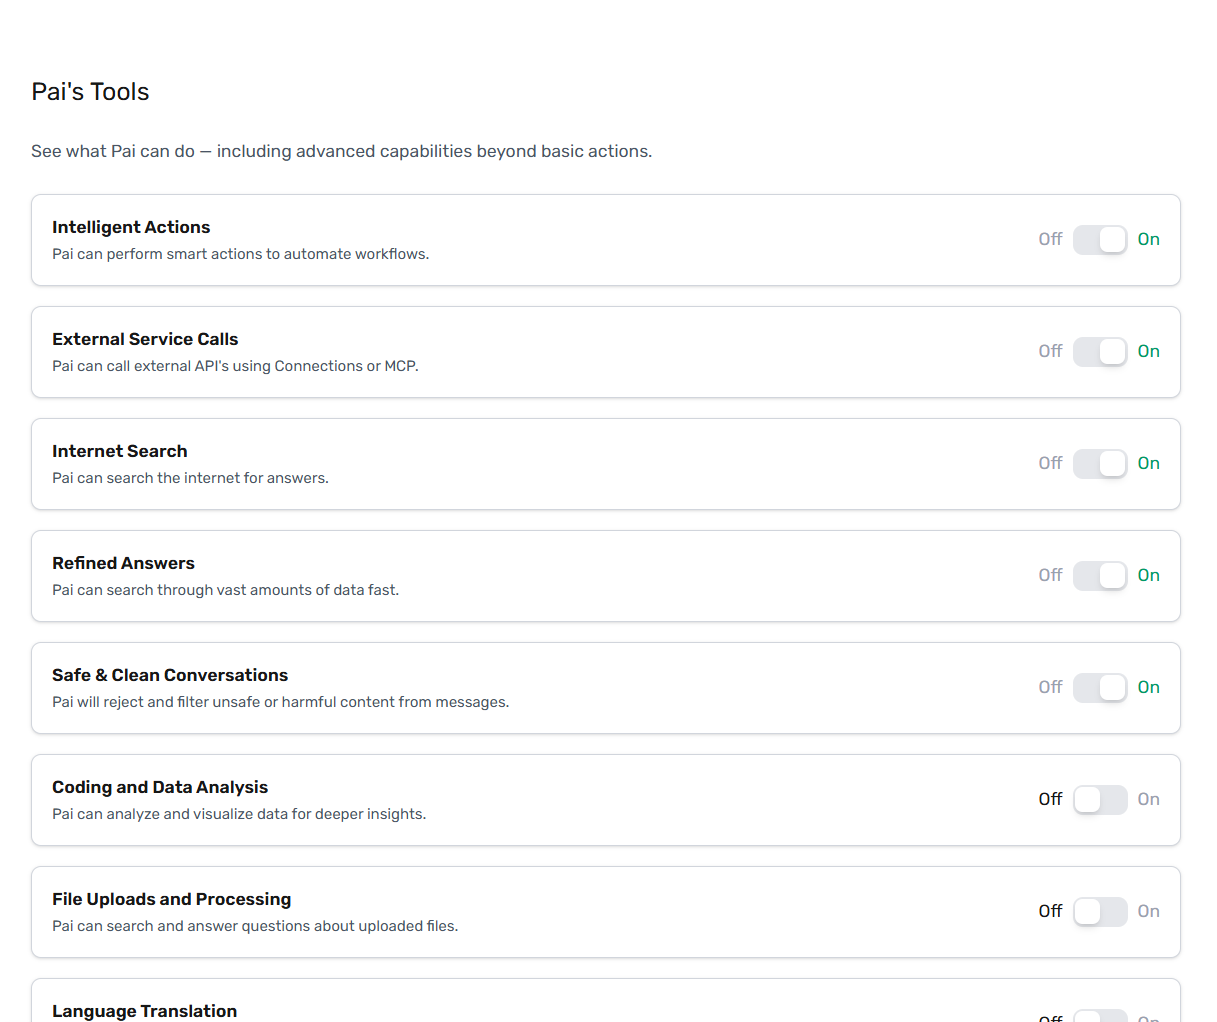1217x1022 pixels.
Task: Click On label for Coding and Data Analysis
Action: click(x=1149, y=799)
